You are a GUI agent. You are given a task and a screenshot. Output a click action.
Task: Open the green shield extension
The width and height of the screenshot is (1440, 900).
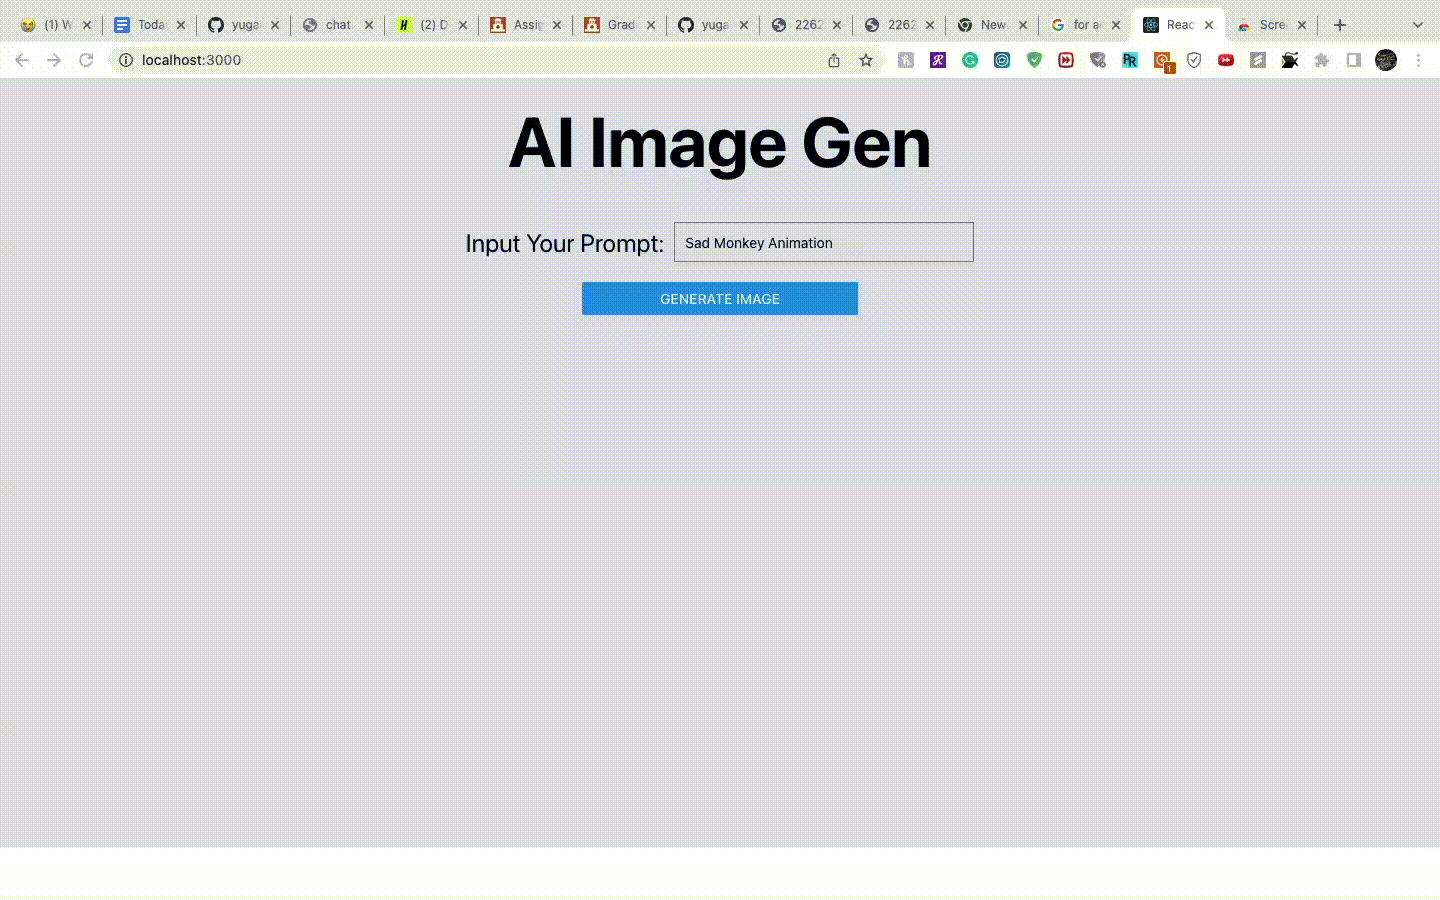click(1034, 60)
